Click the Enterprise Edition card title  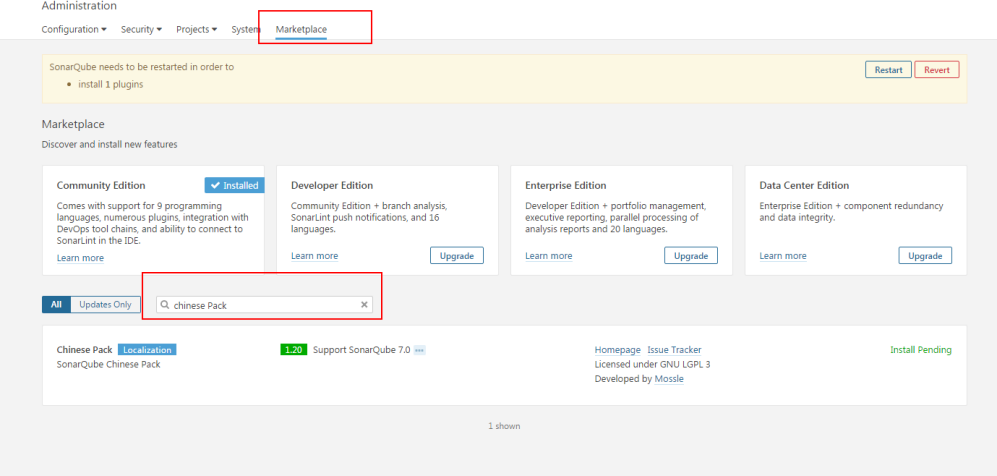[566, 186]
